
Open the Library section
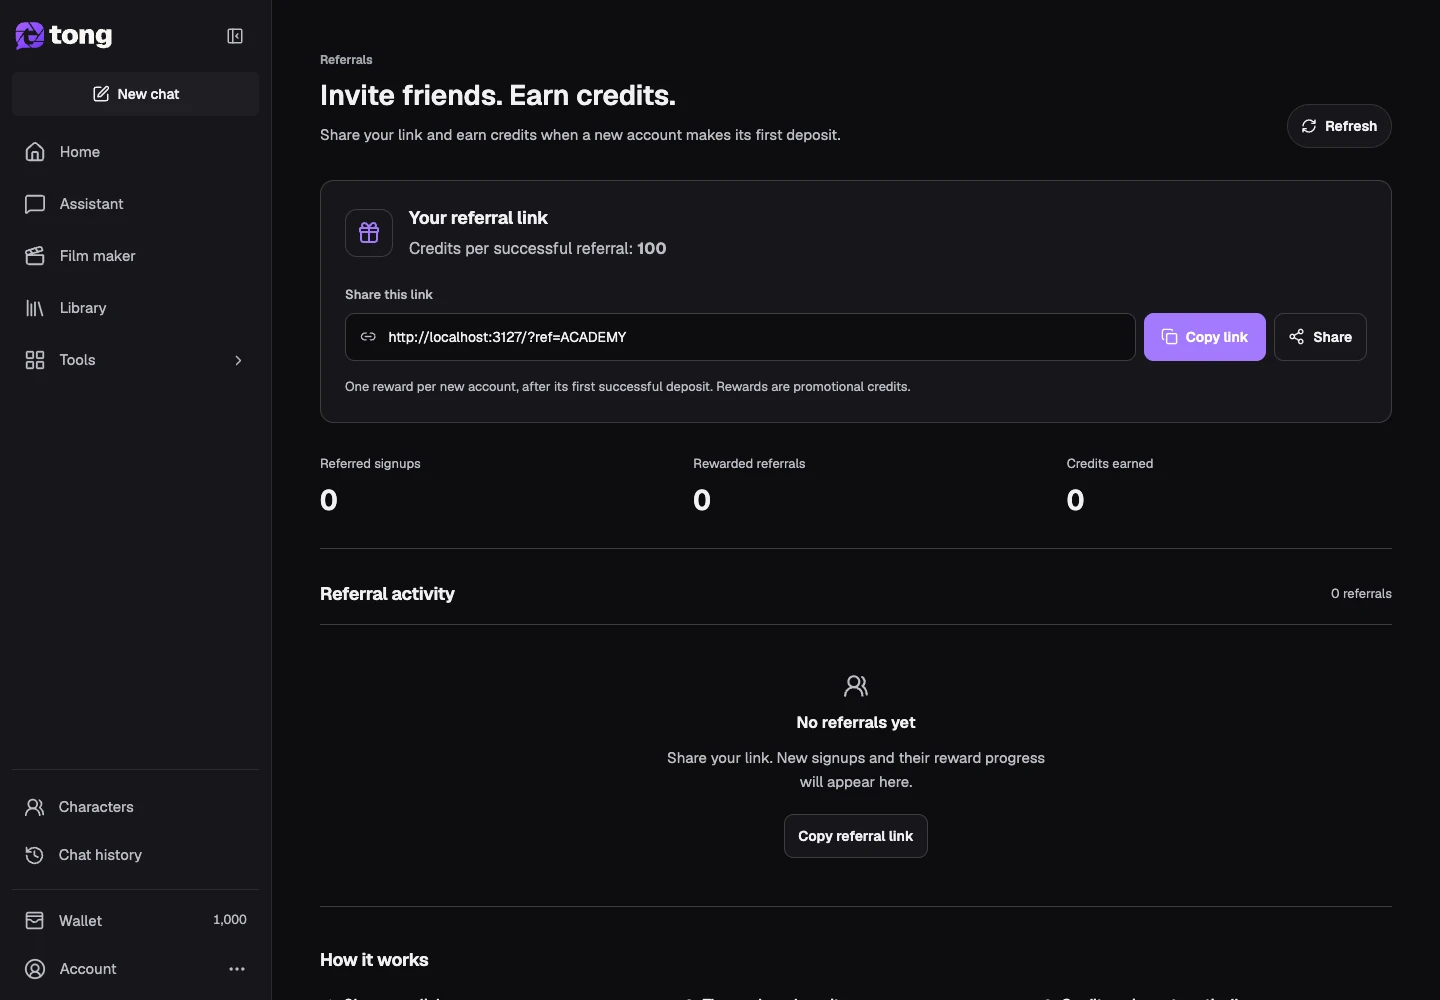pos(136,308)
